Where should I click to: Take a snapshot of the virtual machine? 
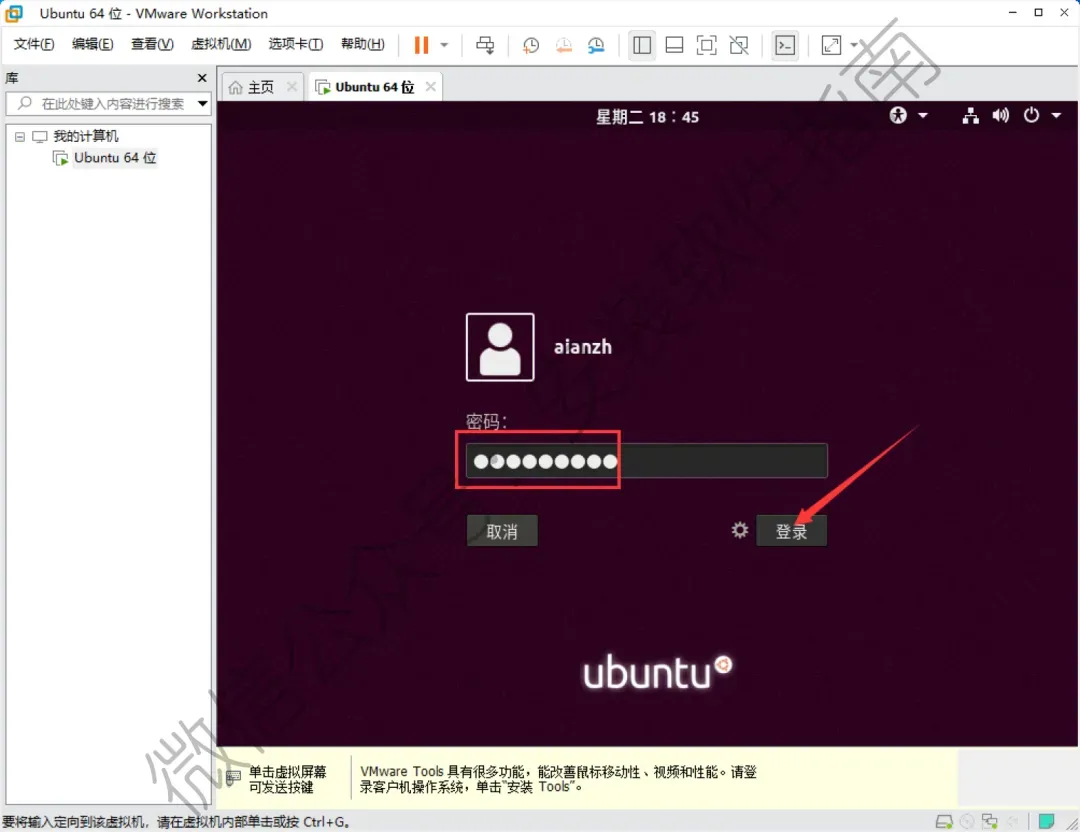pos(530,45)
